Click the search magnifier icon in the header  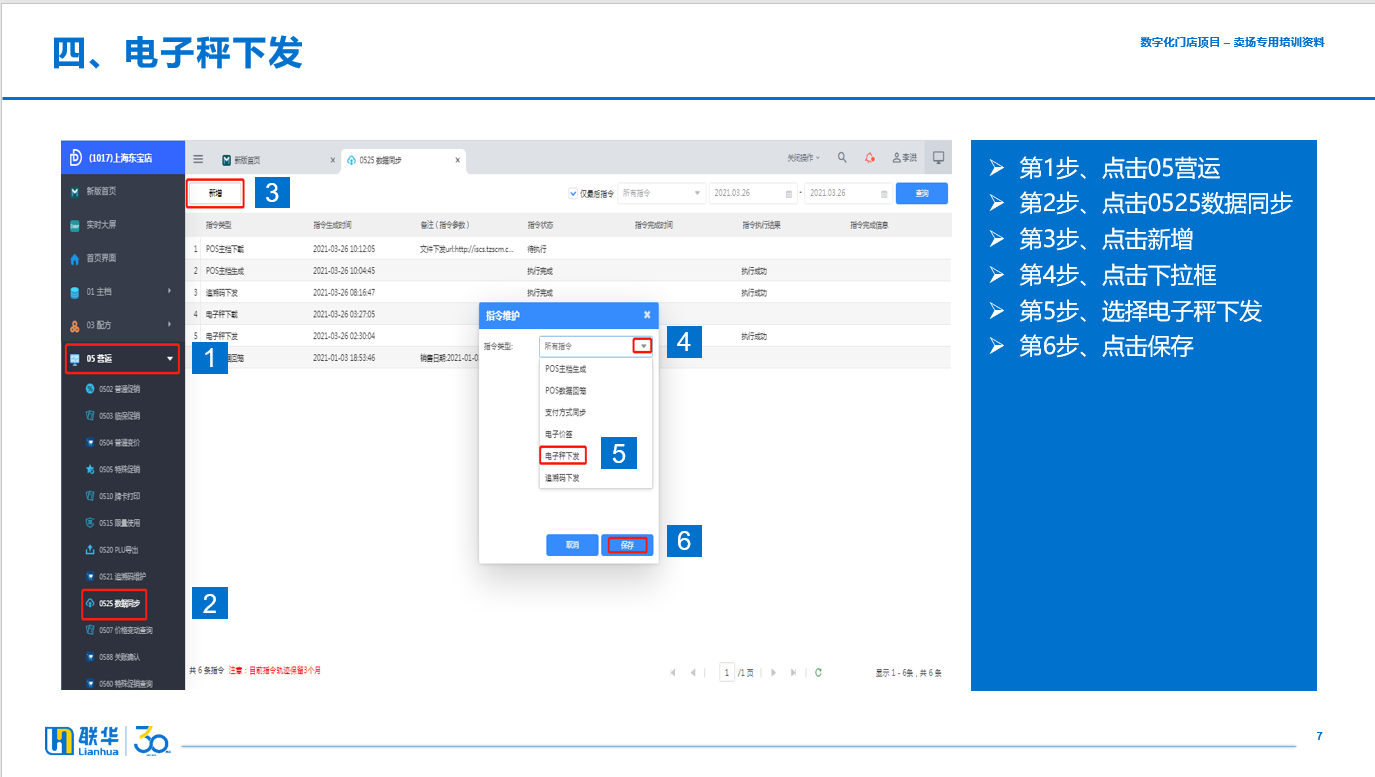click(x=842, y=158)
